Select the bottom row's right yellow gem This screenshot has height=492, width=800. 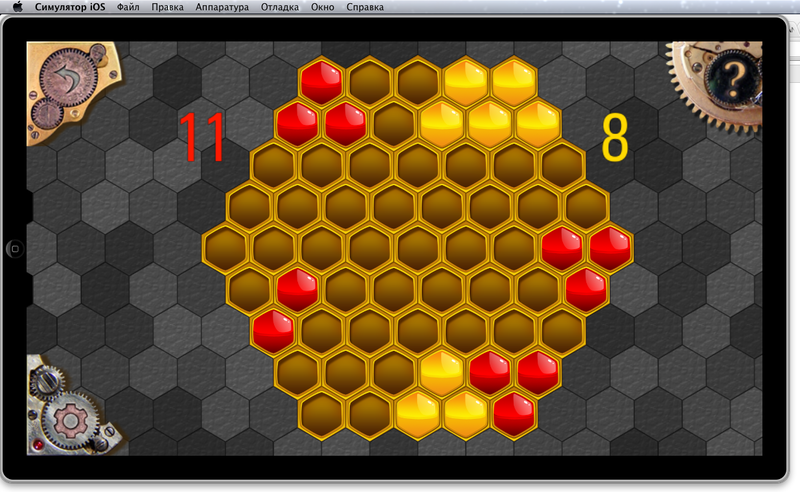pyautogui.click(x=466, y=414)
